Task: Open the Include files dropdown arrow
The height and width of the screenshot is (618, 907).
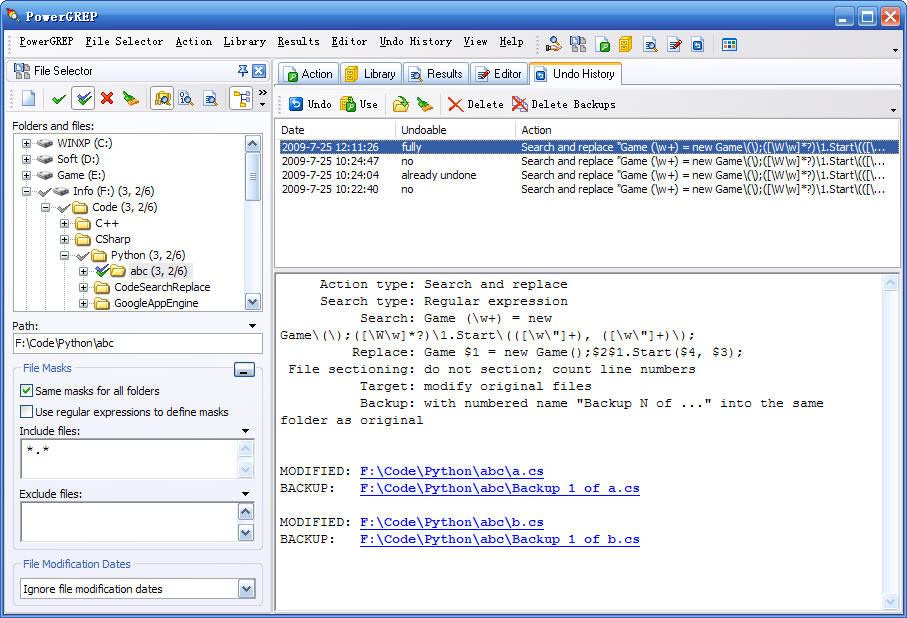Action: pos(246,431)
